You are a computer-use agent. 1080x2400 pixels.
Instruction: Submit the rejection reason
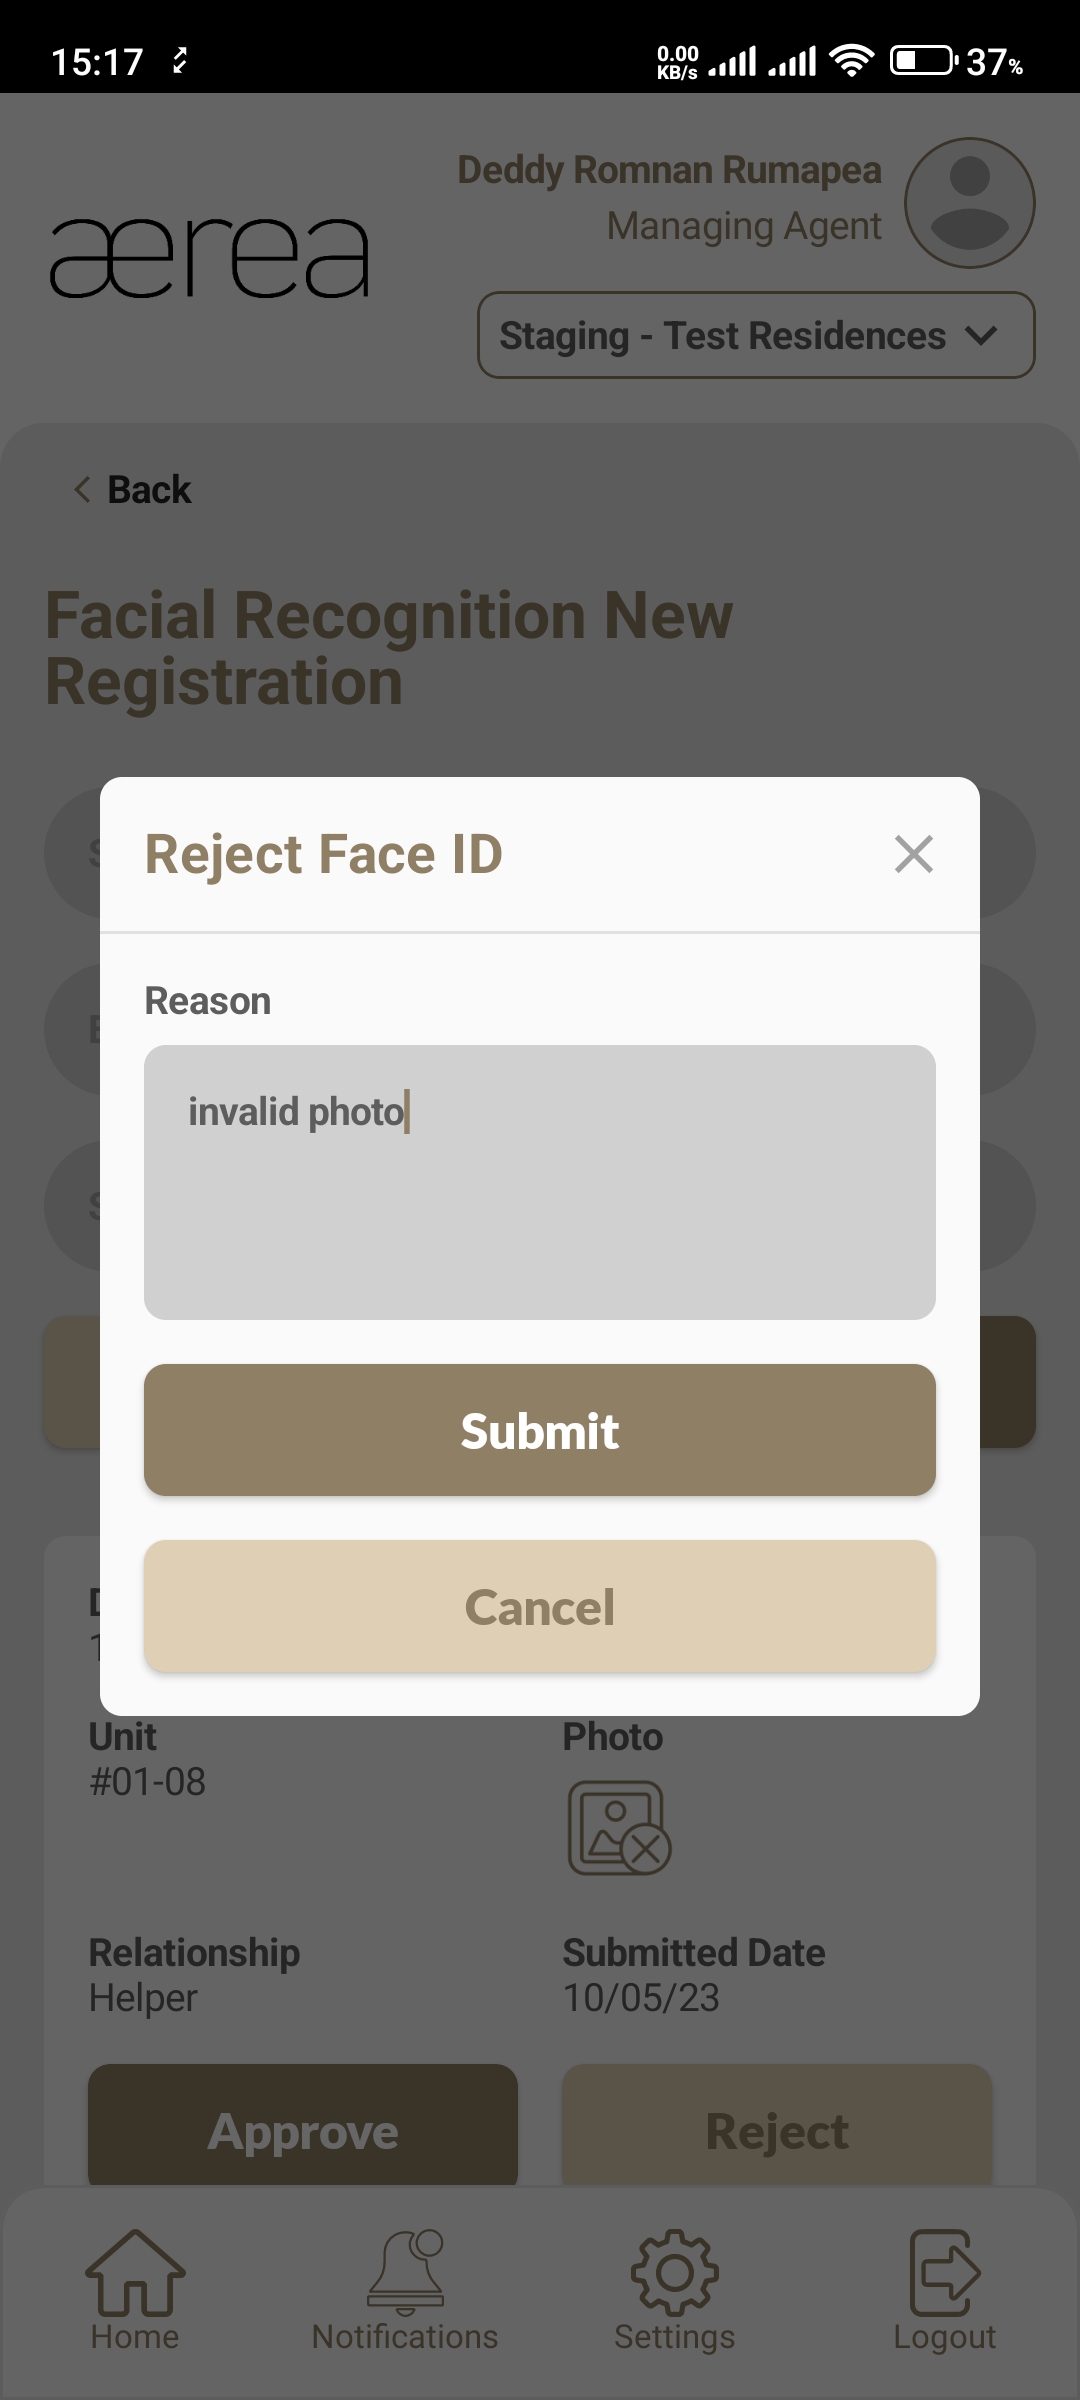[540, 1430]
